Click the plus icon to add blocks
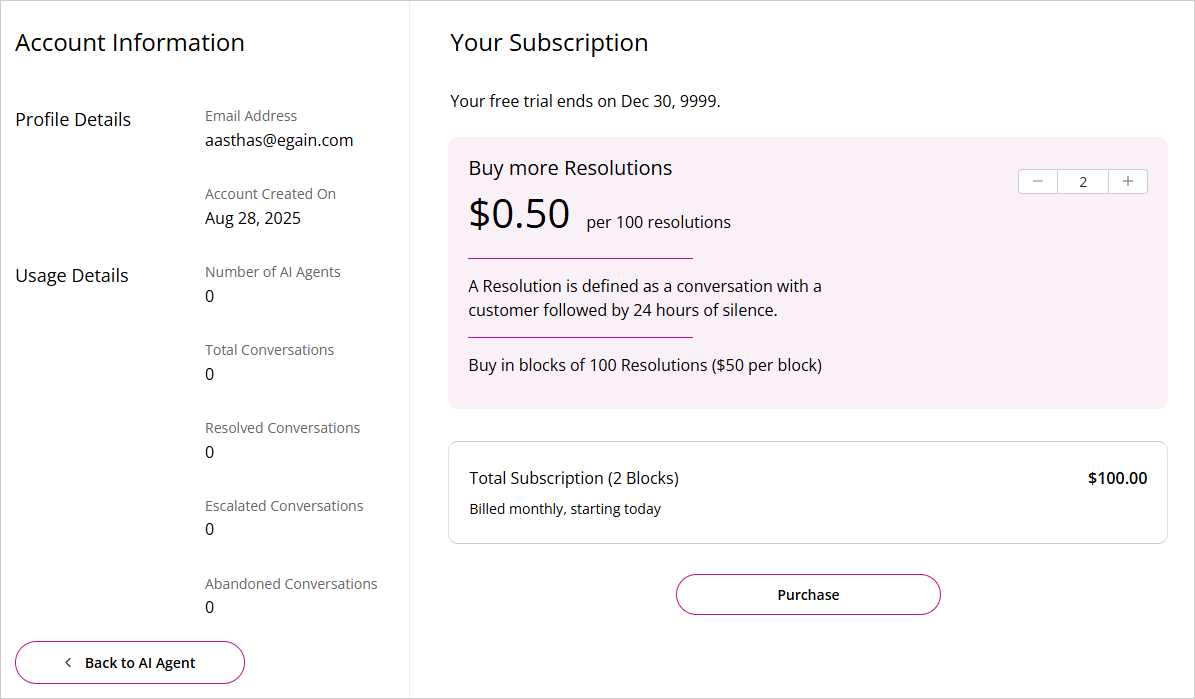 click(1128, 181)
